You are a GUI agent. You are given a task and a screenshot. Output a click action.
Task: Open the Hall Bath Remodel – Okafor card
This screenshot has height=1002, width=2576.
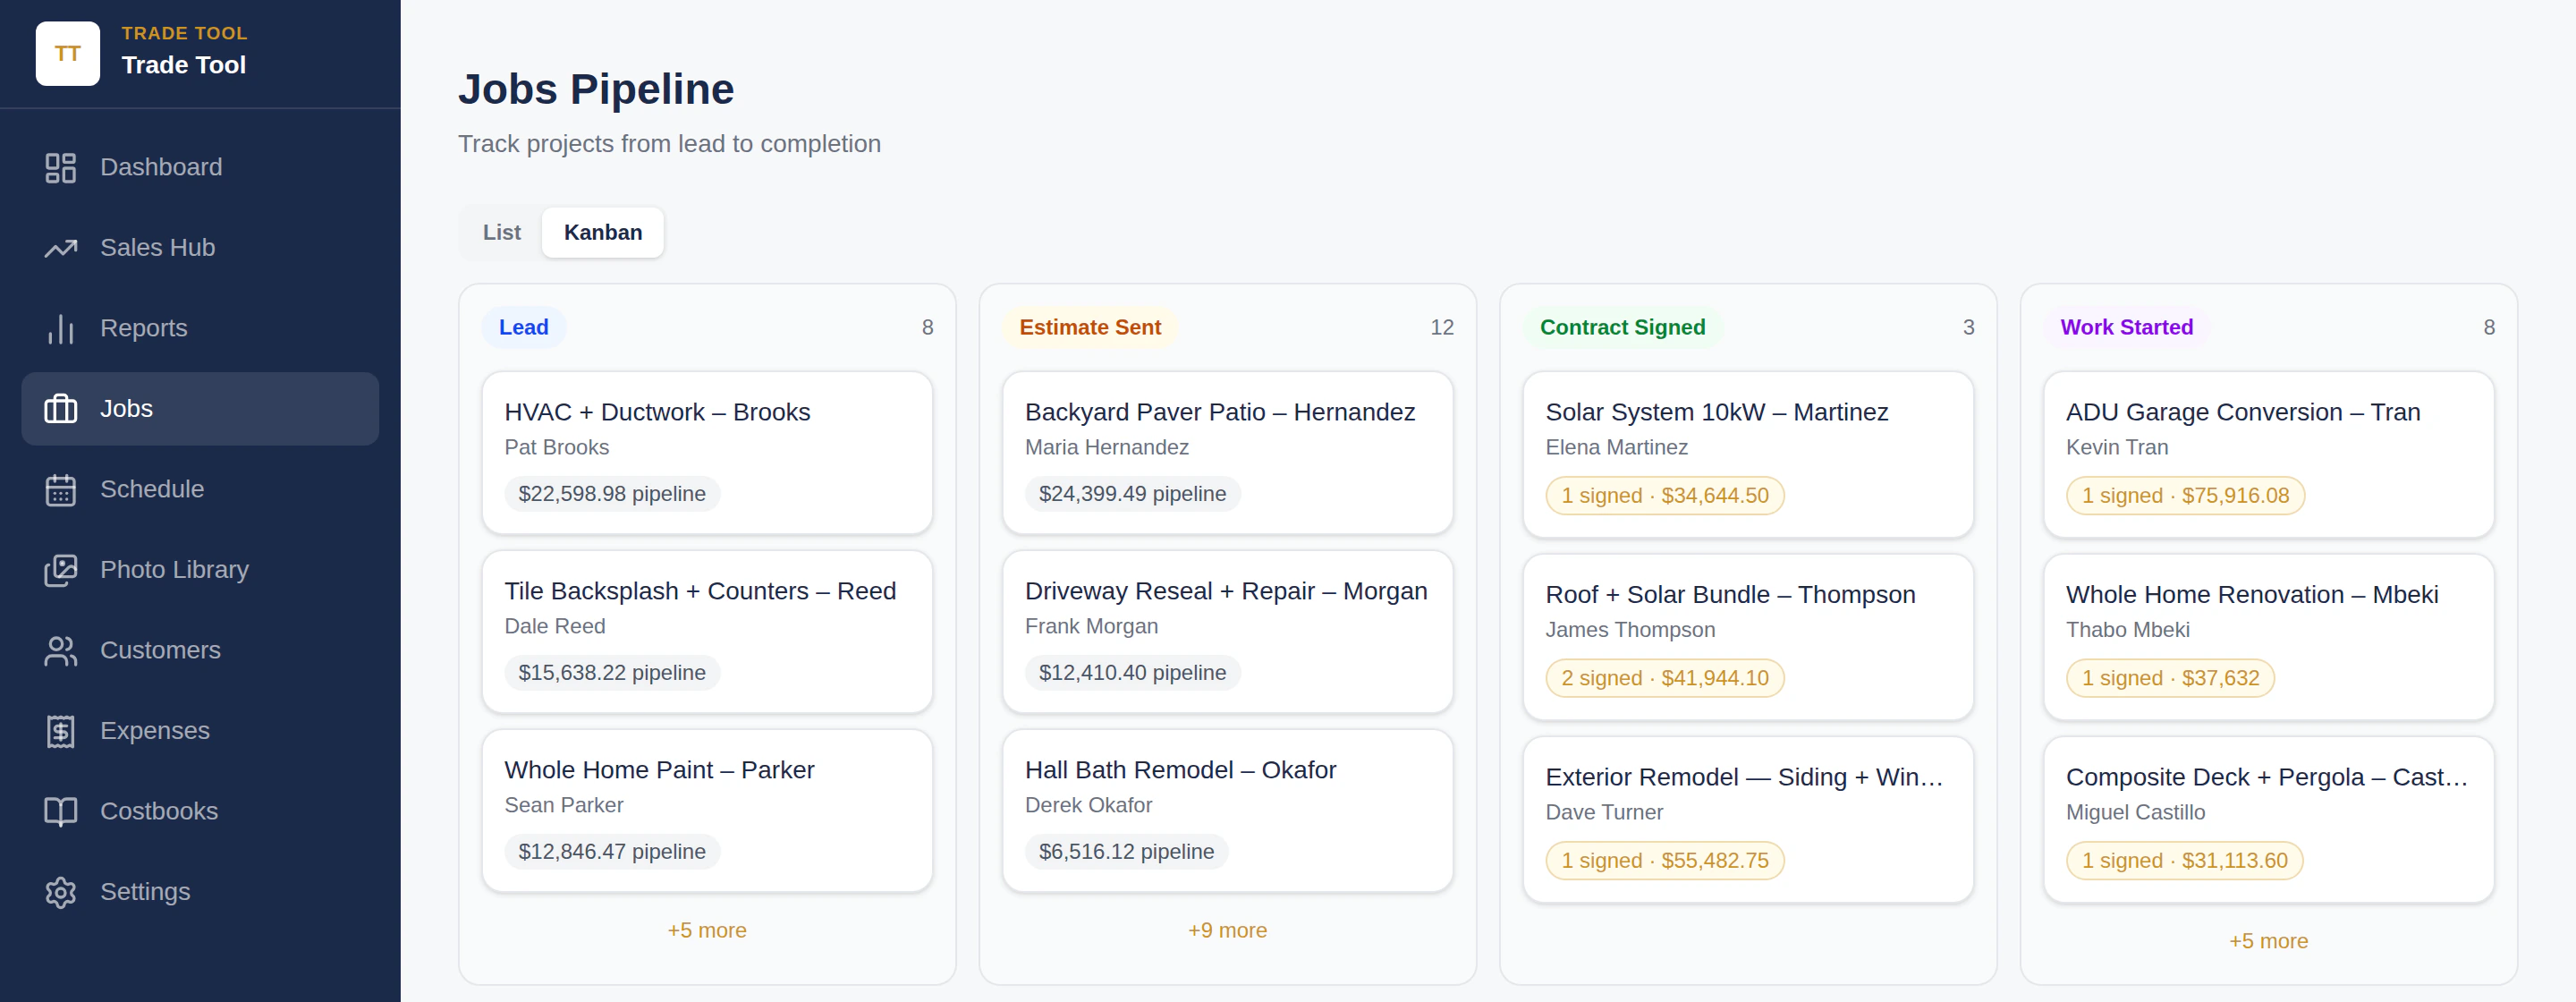tap(1227, 811)
